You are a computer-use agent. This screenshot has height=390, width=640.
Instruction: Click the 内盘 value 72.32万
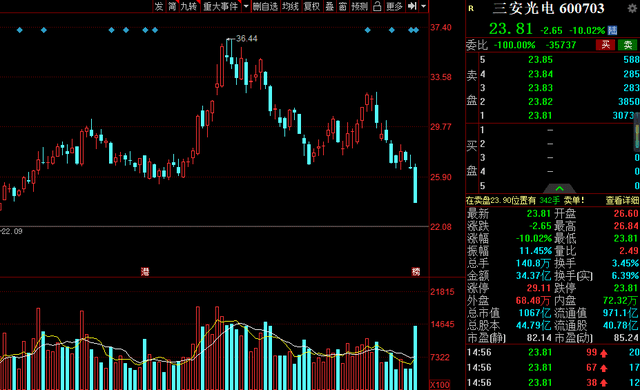coord(620,301)
